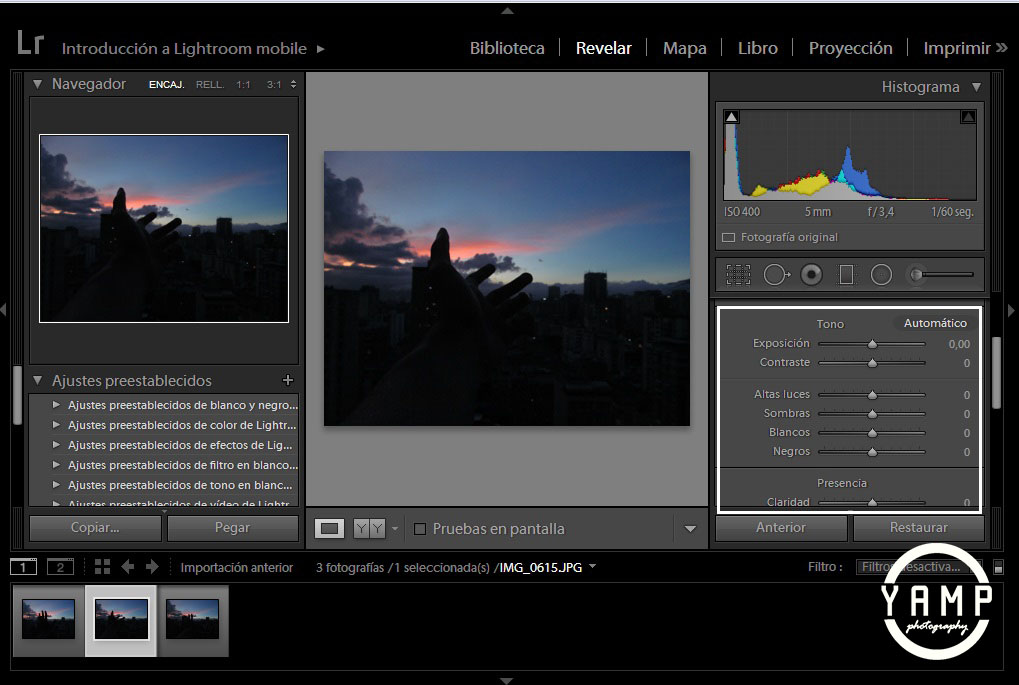
Task: Collapse the Navegador panel
Action: pos(38,84)
